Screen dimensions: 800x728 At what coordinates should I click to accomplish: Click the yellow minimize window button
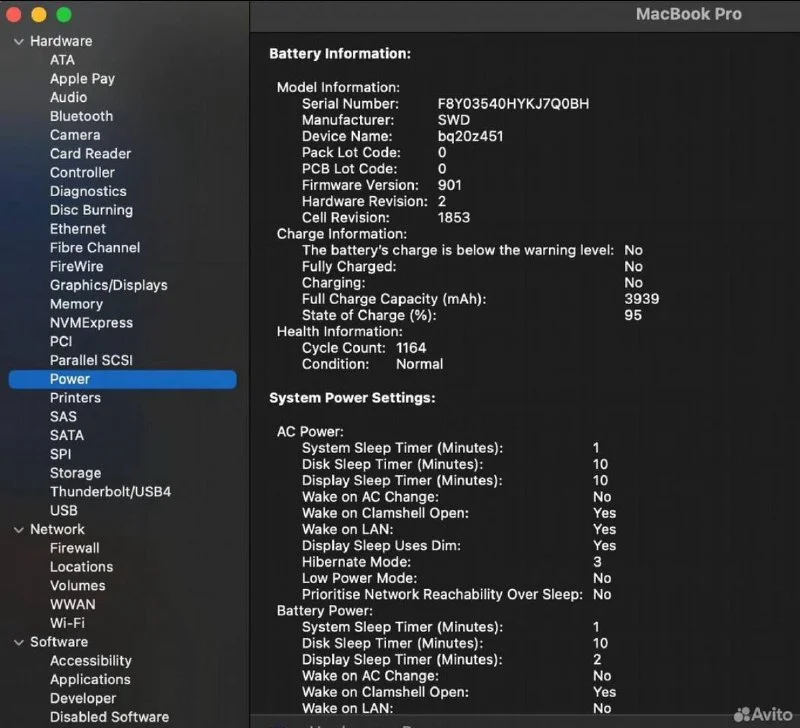click(39, 15)
